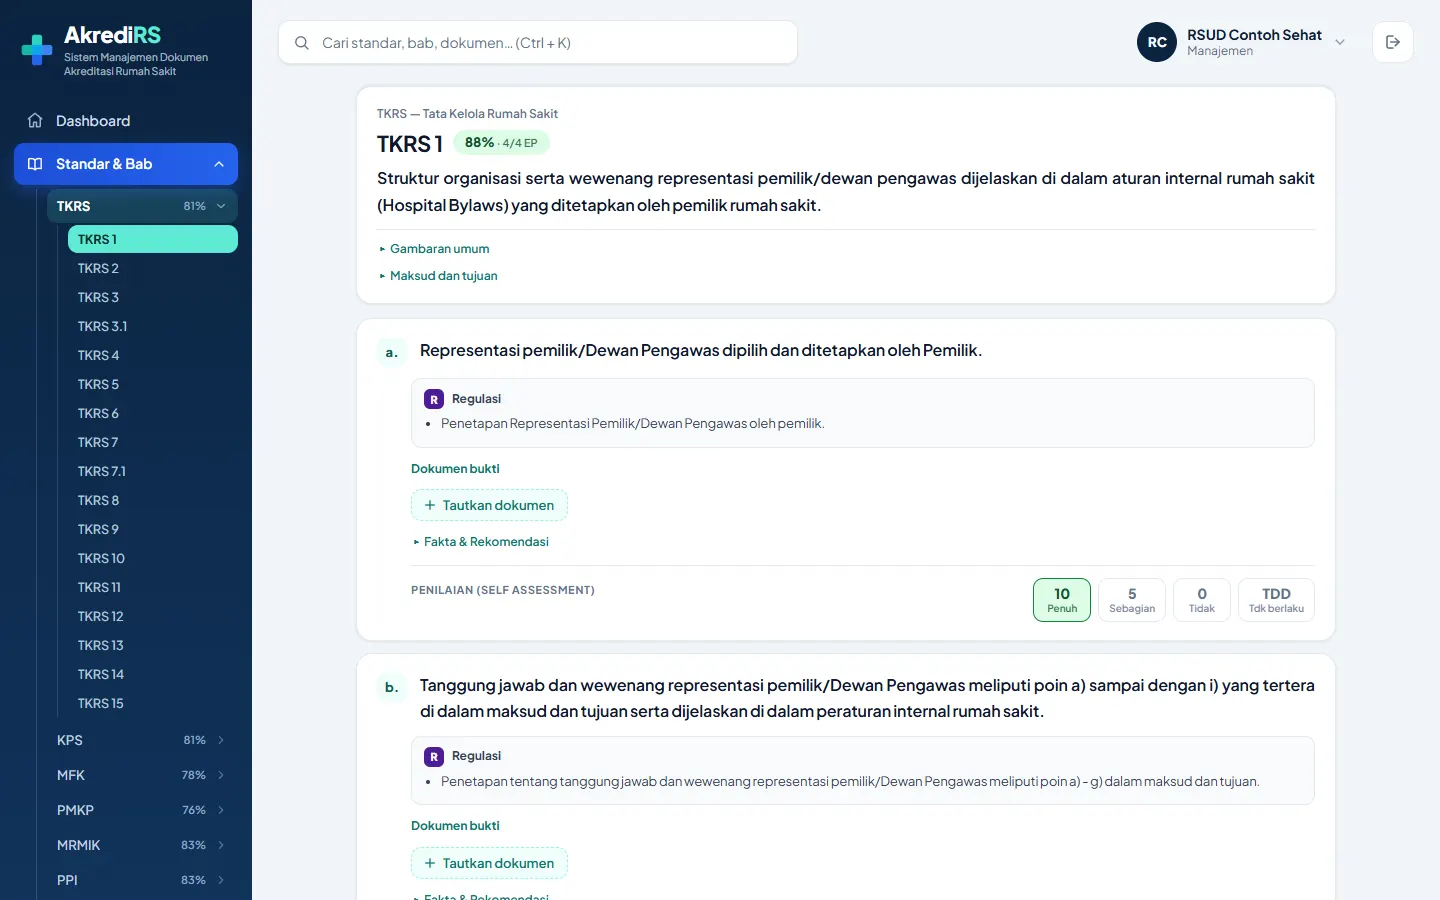1440x900 pixels.
Task: Expand the PMKP chapter
Action: (141, 810)
